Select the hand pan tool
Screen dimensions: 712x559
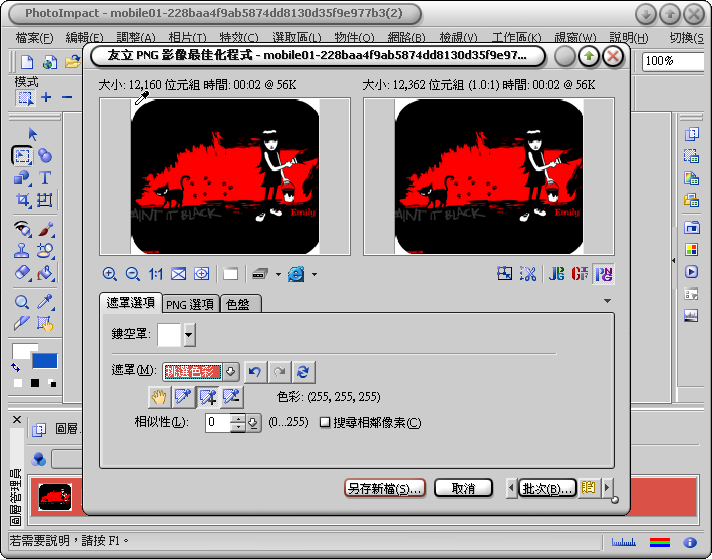pos(159,397)
